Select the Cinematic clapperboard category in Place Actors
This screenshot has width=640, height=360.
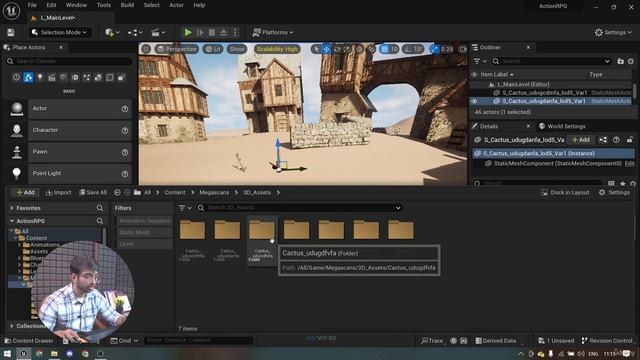pyautogui.click(x=51, y=77)
